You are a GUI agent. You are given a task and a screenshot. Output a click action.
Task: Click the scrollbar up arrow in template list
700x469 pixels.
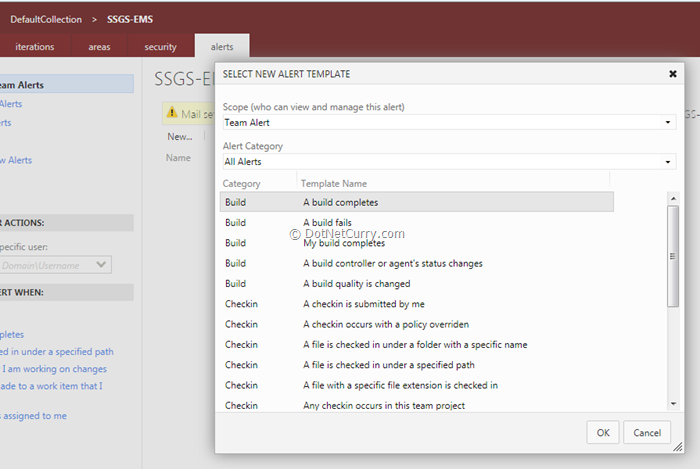tap(673, 198)
